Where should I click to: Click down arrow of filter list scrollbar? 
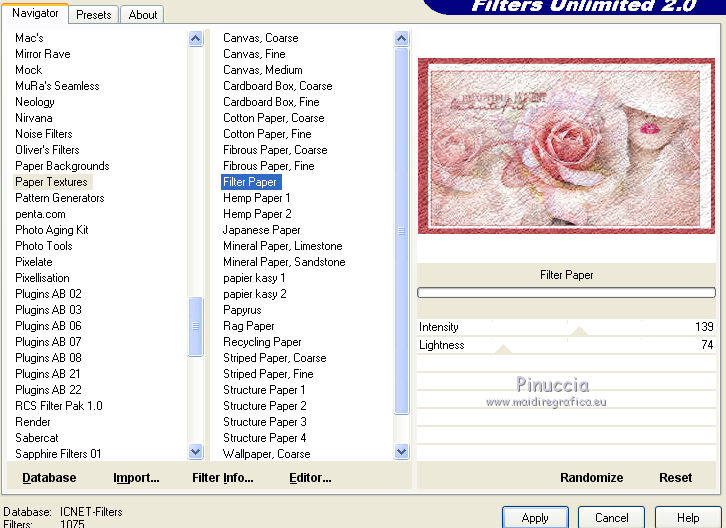click(401, 451)
